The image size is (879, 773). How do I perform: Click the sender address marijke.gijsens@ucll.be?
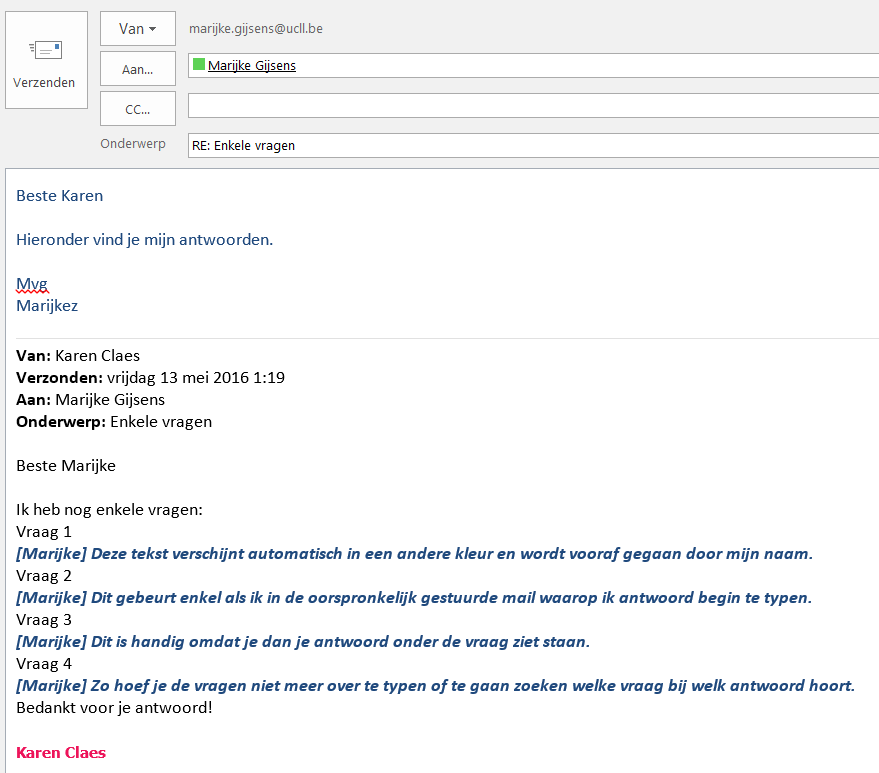[255, 29]
